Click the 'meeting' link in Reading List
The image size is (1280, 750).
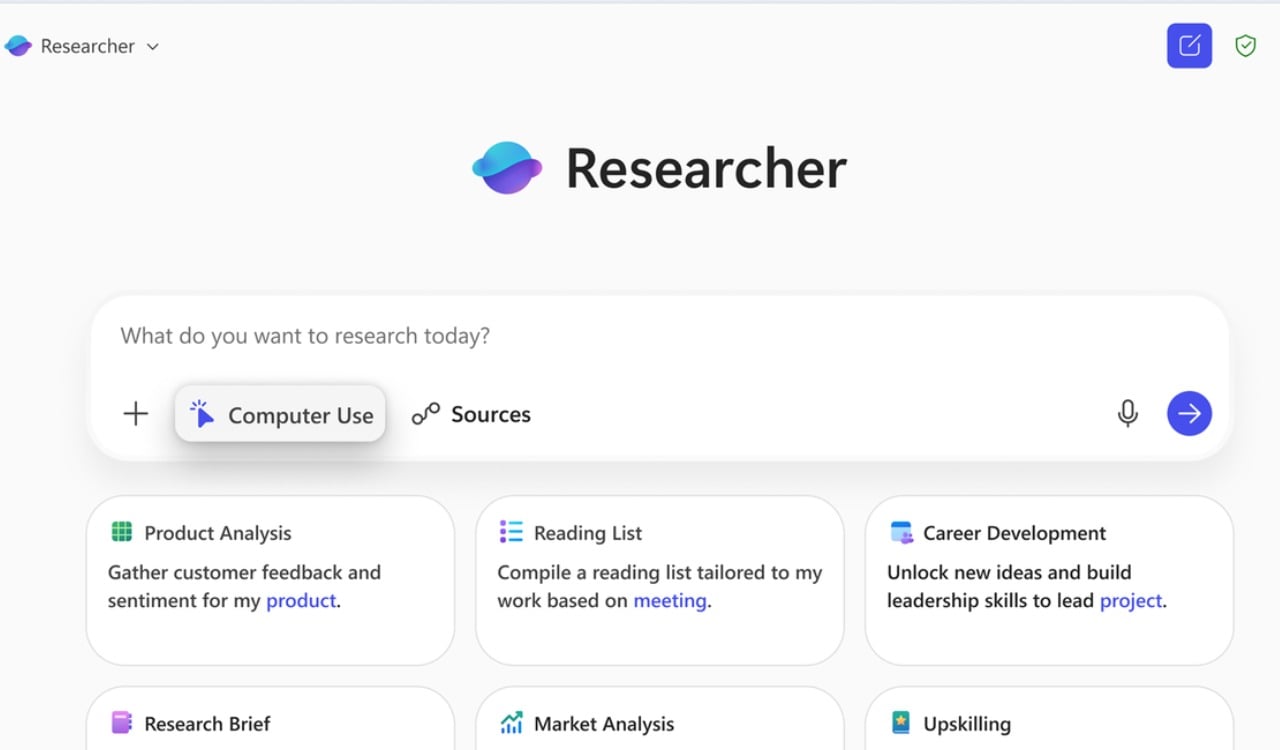pyautogui.click(x=670, y=601)
